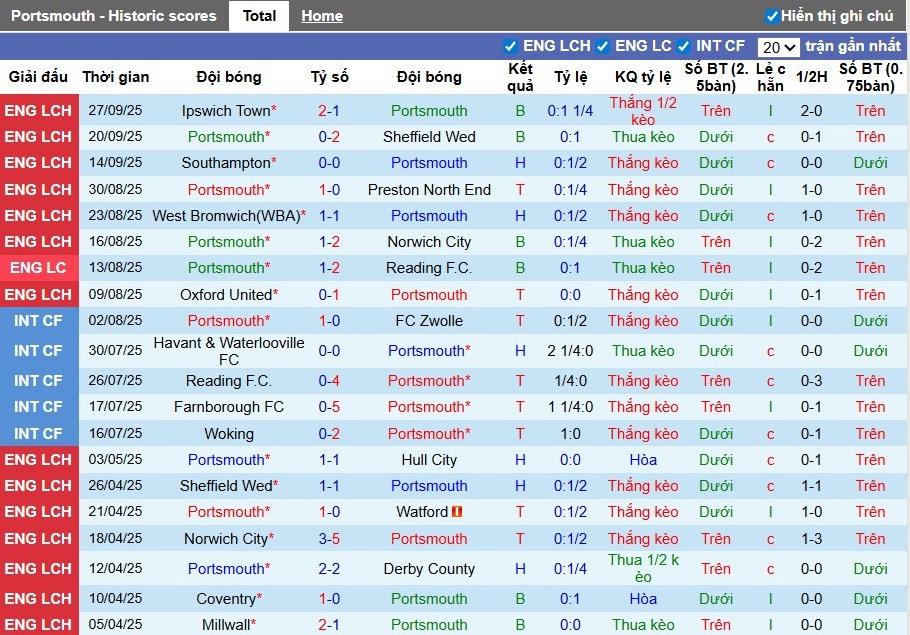Click the 3-5 score in the Norwich City row
The image size is (910, 635).
tap(329, 538)
